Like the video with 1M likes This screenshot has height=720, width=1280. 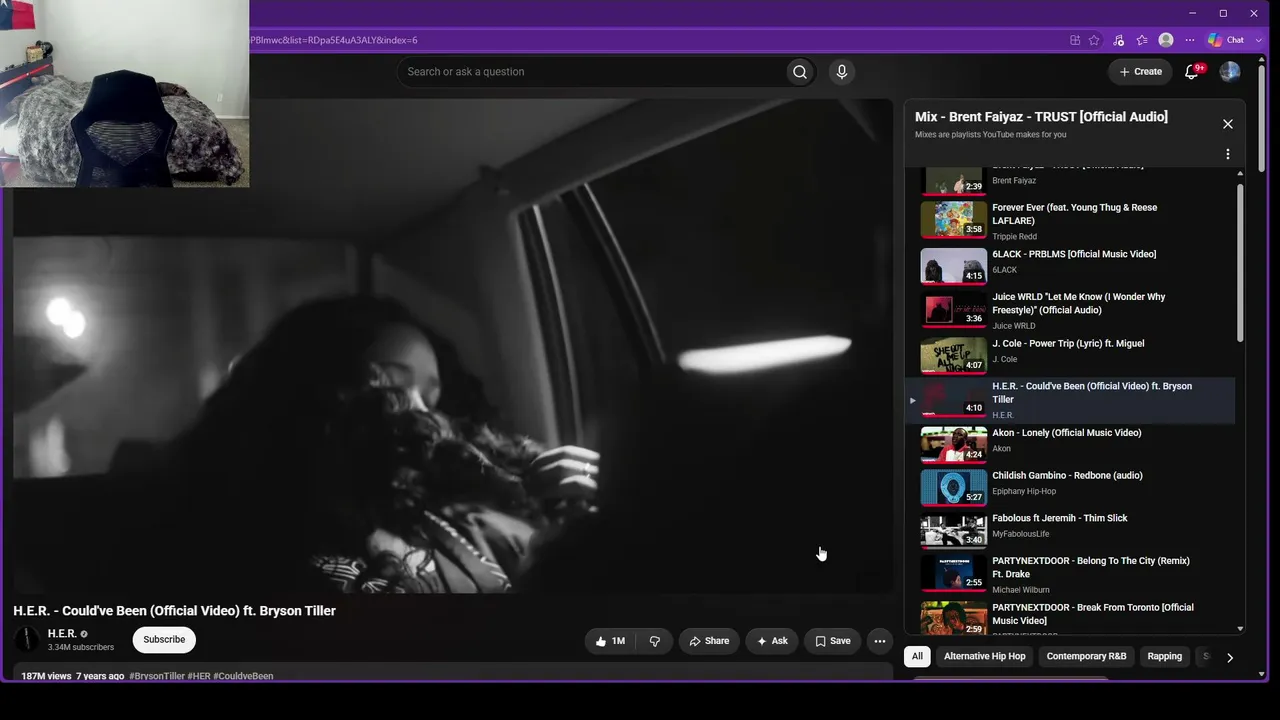point(611,641)
